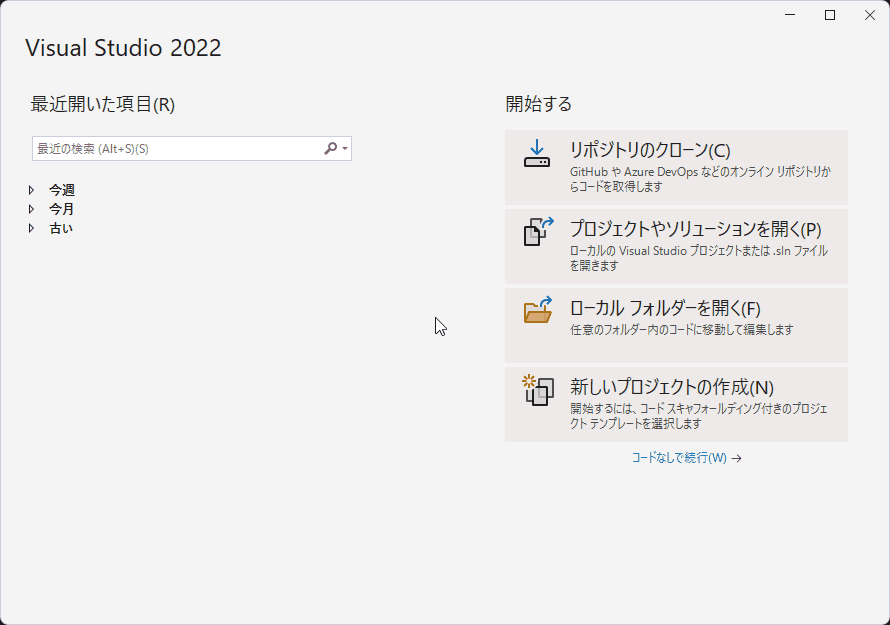Click the open local folder icon
Viewport: 890px width, 625px height.
[538, 309]
